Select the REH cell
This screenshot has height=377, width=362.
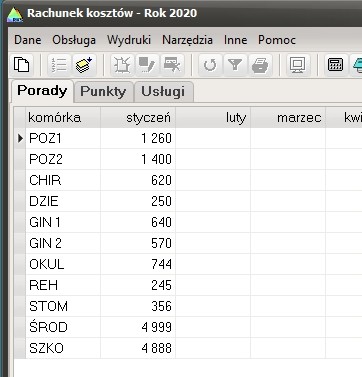(63, 285)
